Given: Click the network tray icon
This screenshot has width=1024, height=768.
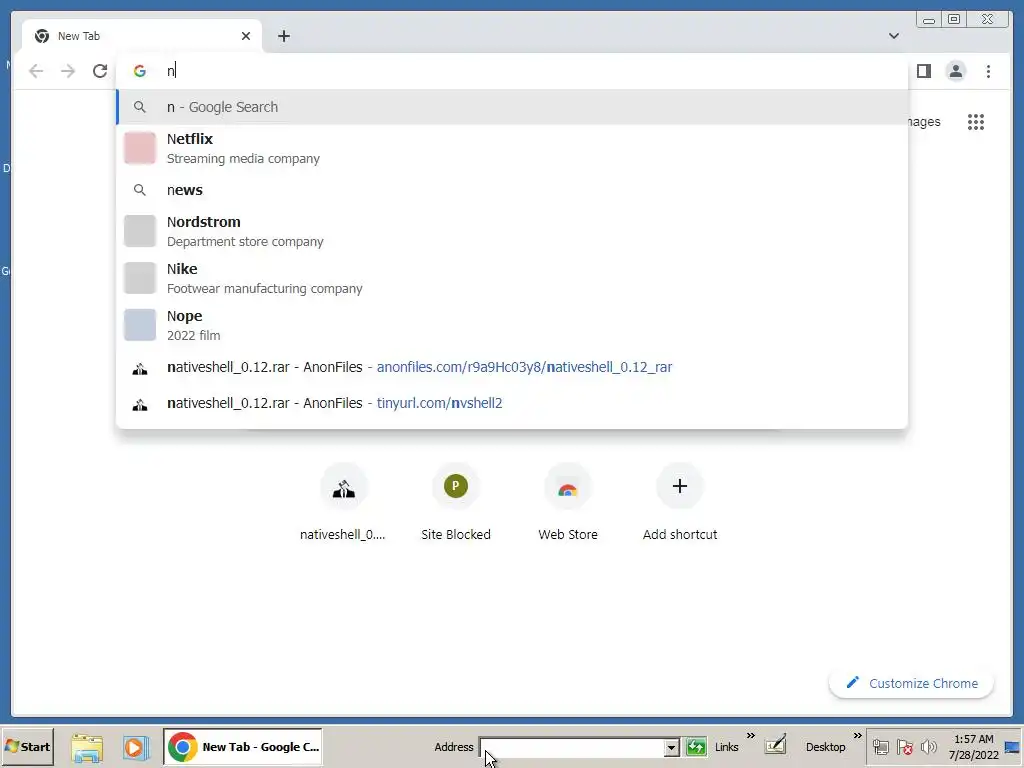Looking at the screenshot, I should pos(881,747).
